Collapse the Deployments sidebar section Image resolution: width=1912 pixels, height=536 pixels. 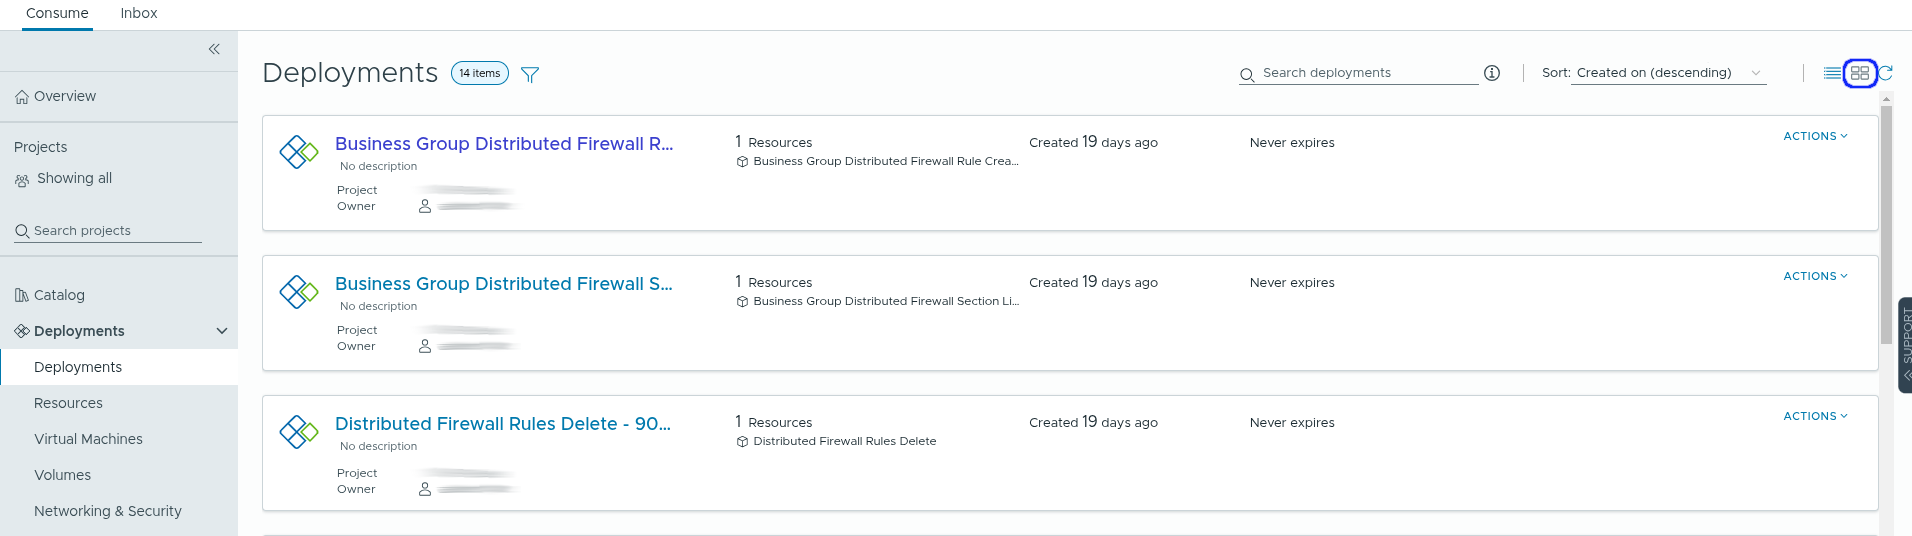point(222,331)
